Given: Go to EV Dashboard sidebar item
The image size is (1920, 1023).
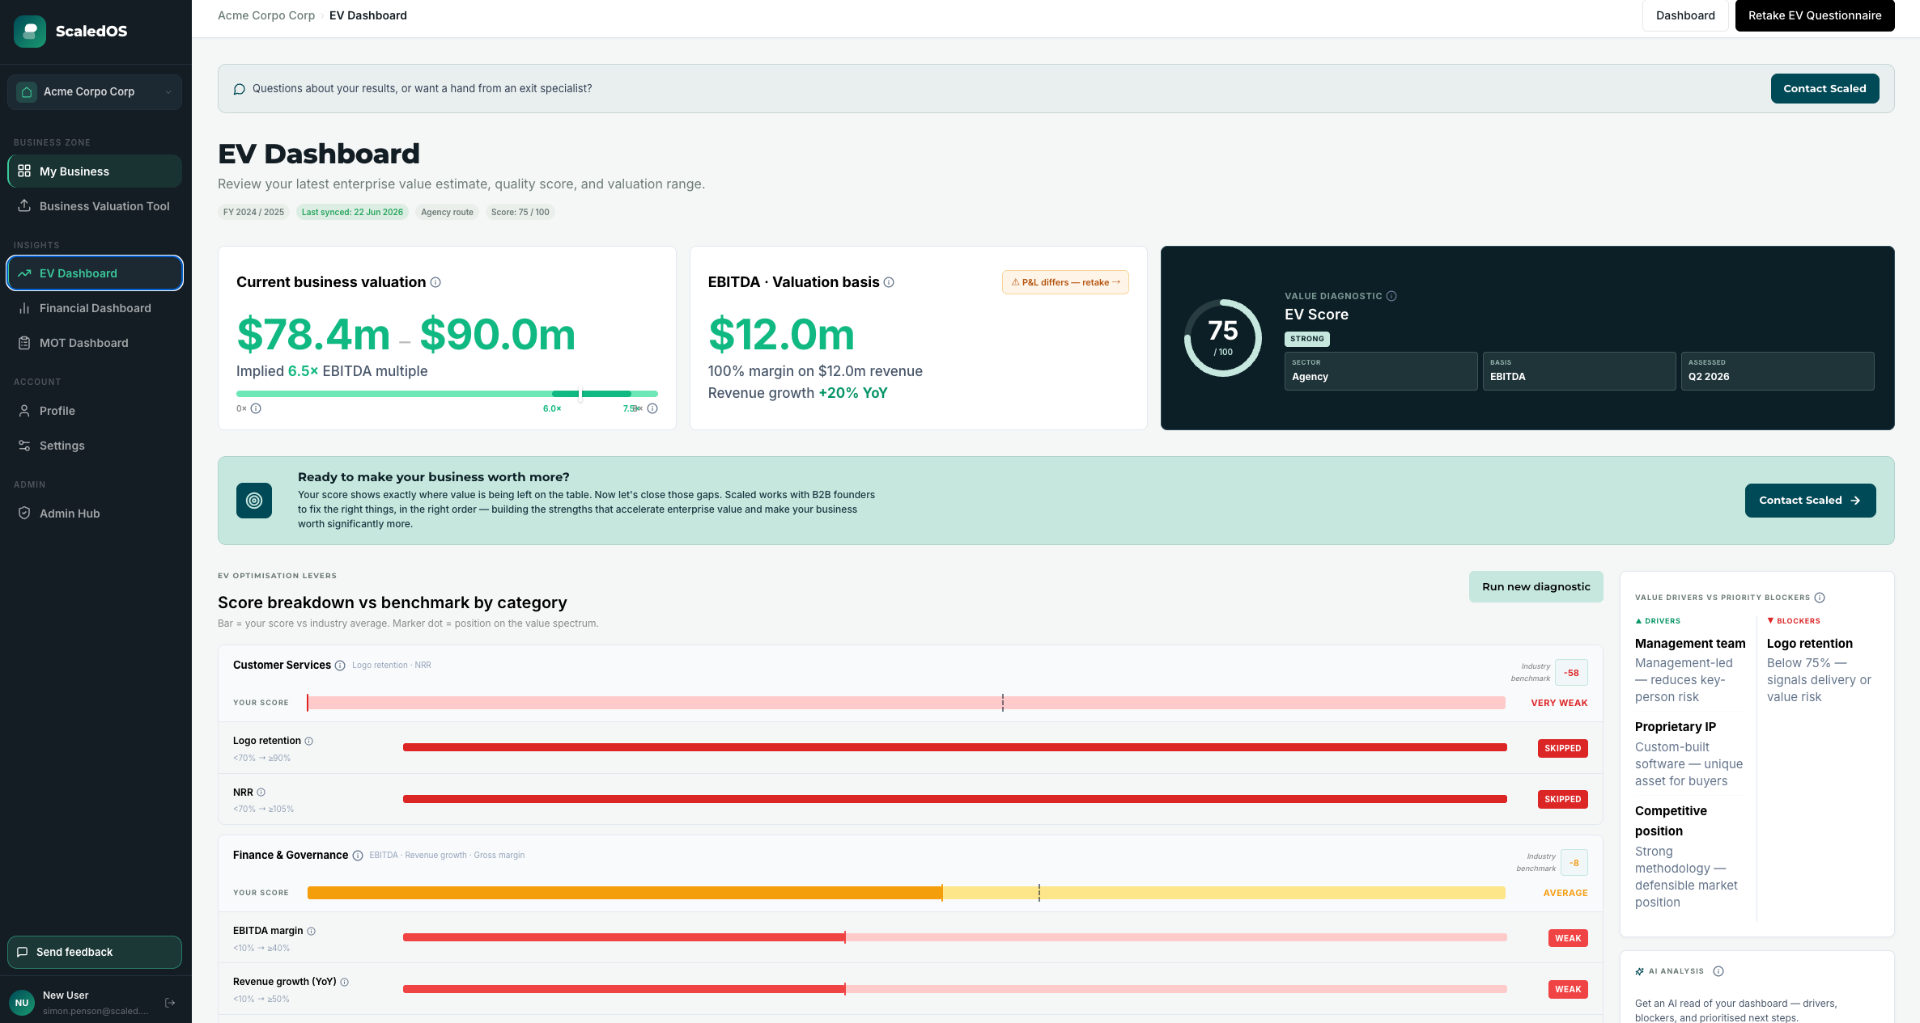Looking at the screenshot, I should (95, 273).
